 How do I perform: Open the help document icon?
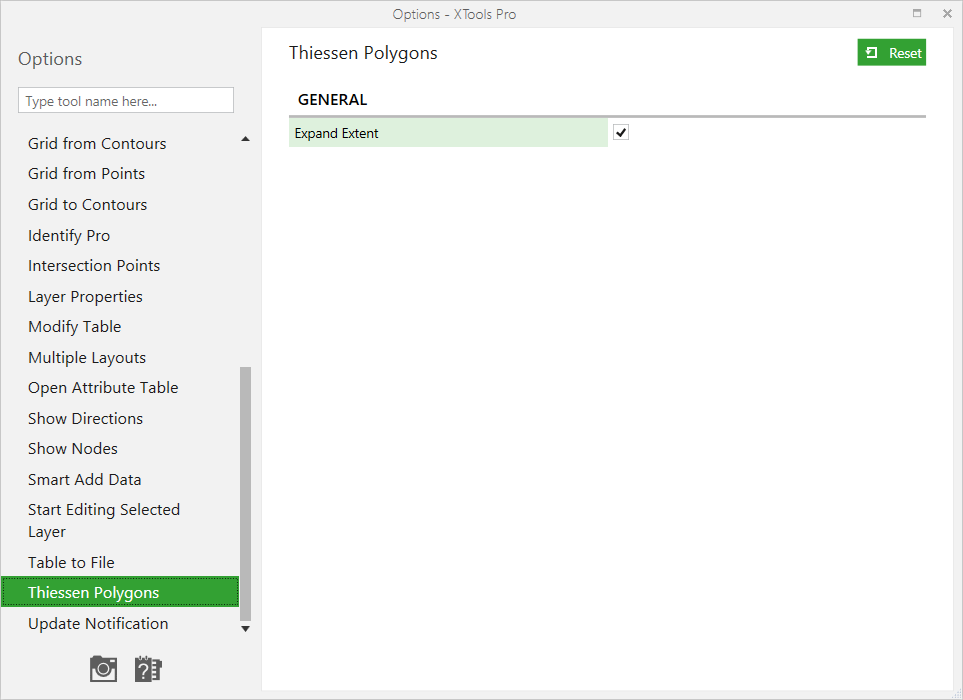(148, 669)
